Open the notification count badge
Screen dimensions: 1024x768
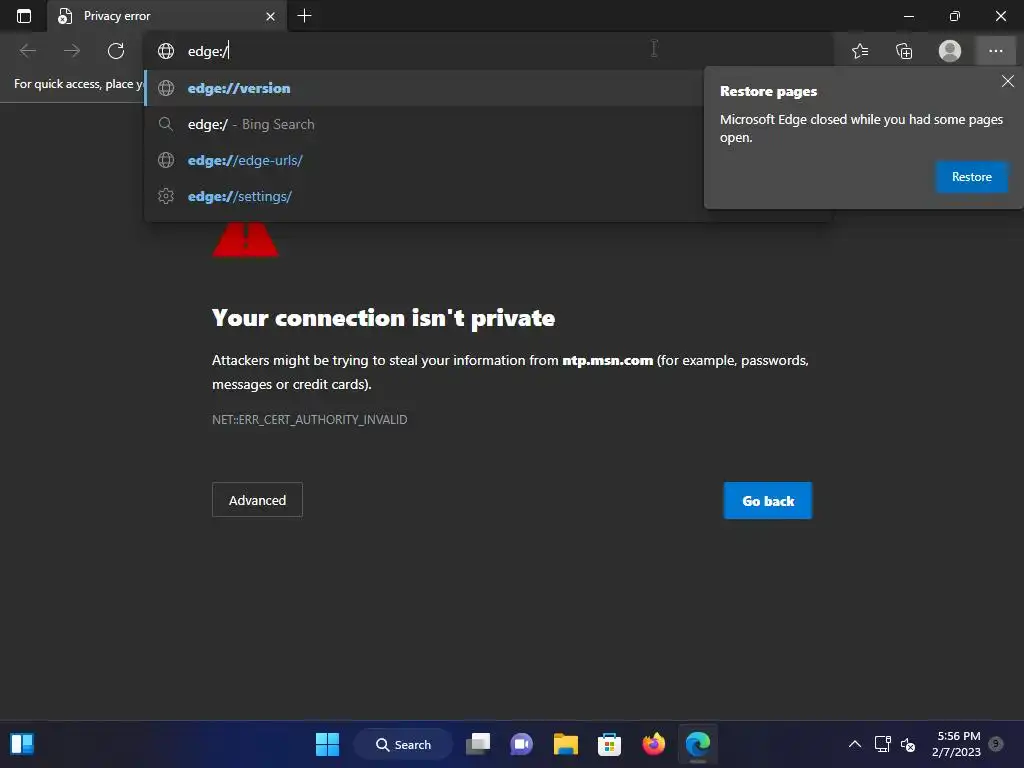click(996, 743)
